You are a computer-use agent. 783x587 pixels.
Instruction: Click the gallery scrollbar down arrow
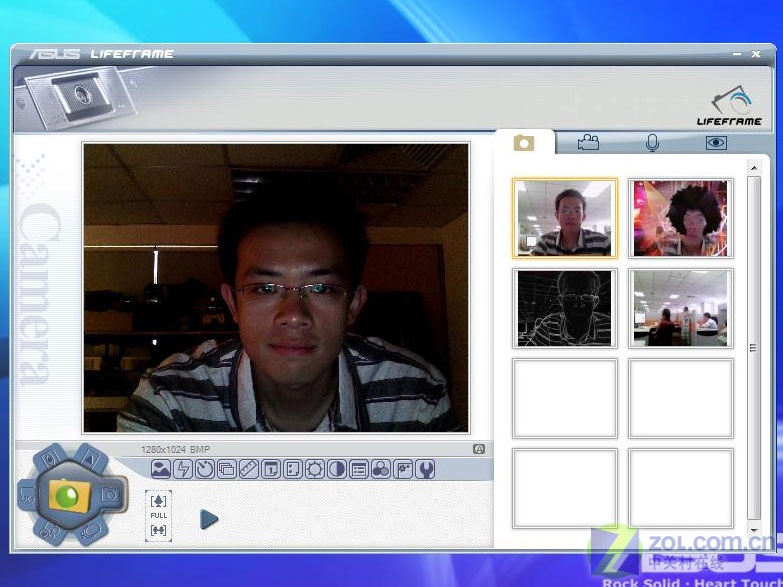point(754,530)
